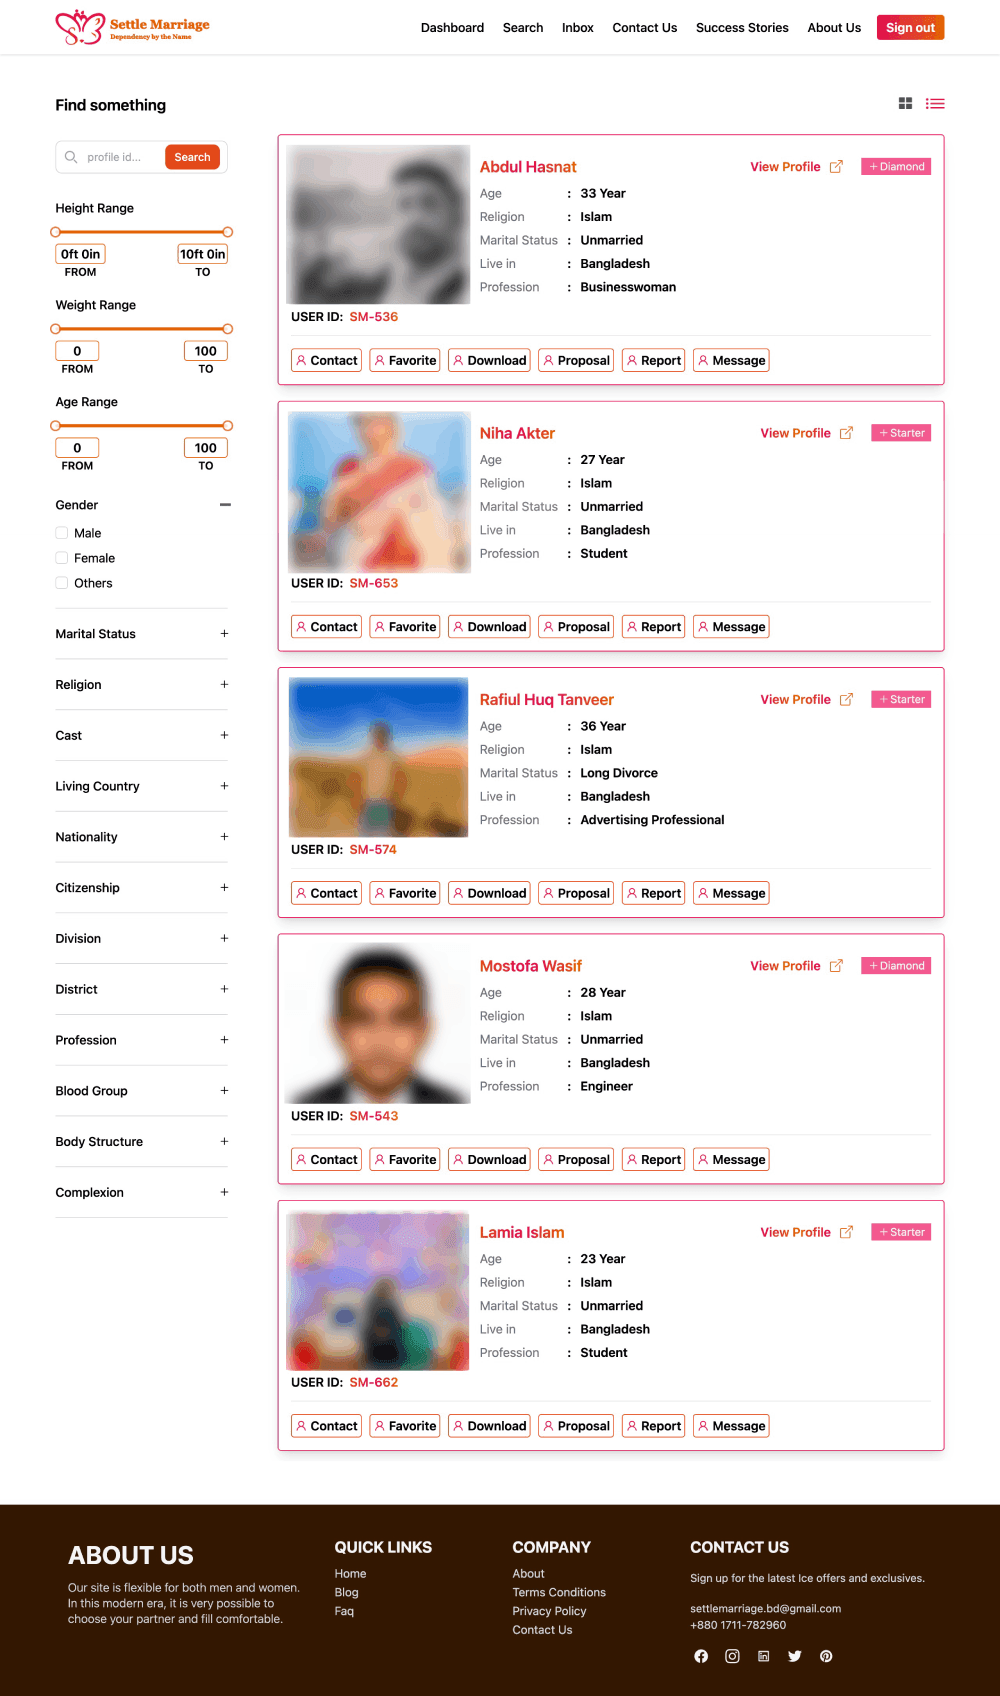Expand the Marital Status filter
This screenshot has height=1696, width=1000.
(224, 634)
